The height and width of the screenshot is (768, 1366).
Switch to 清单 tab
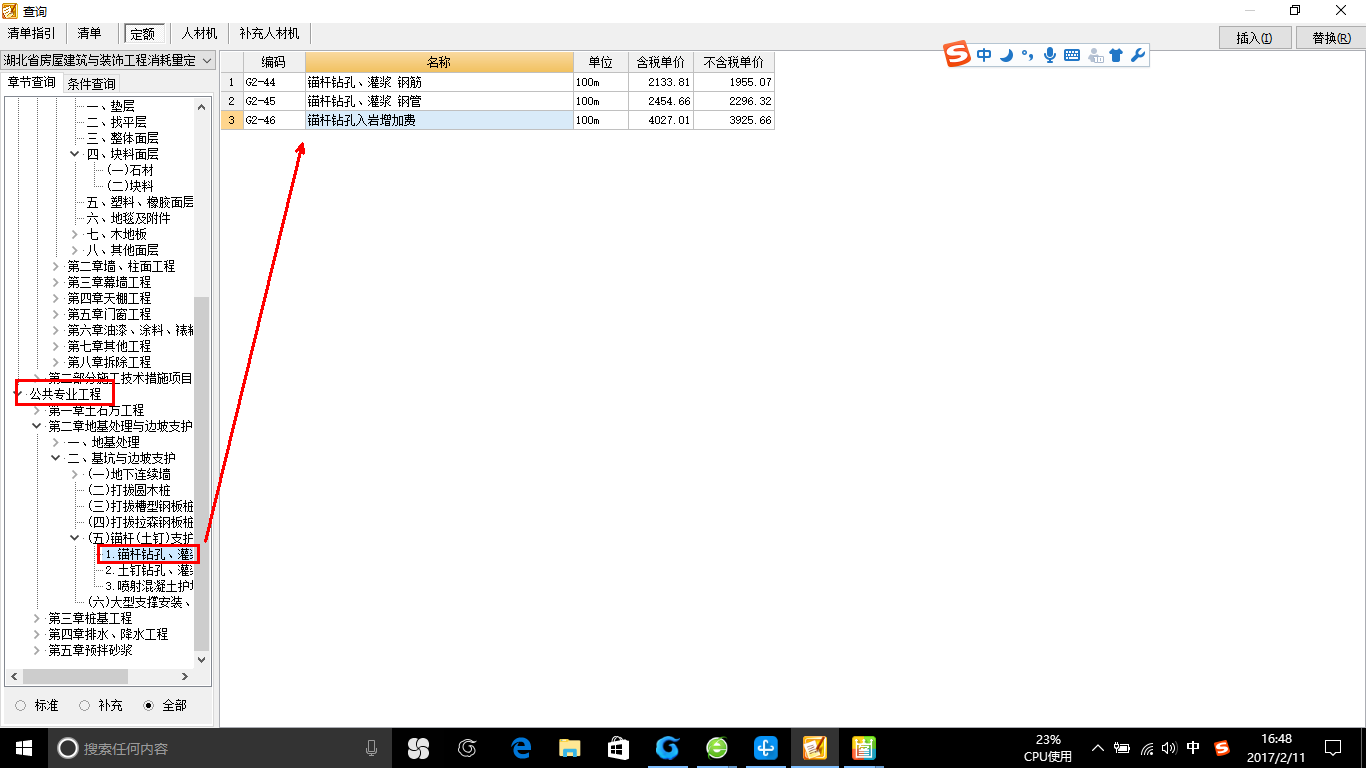pyautogui.click(x=90, y=33)
